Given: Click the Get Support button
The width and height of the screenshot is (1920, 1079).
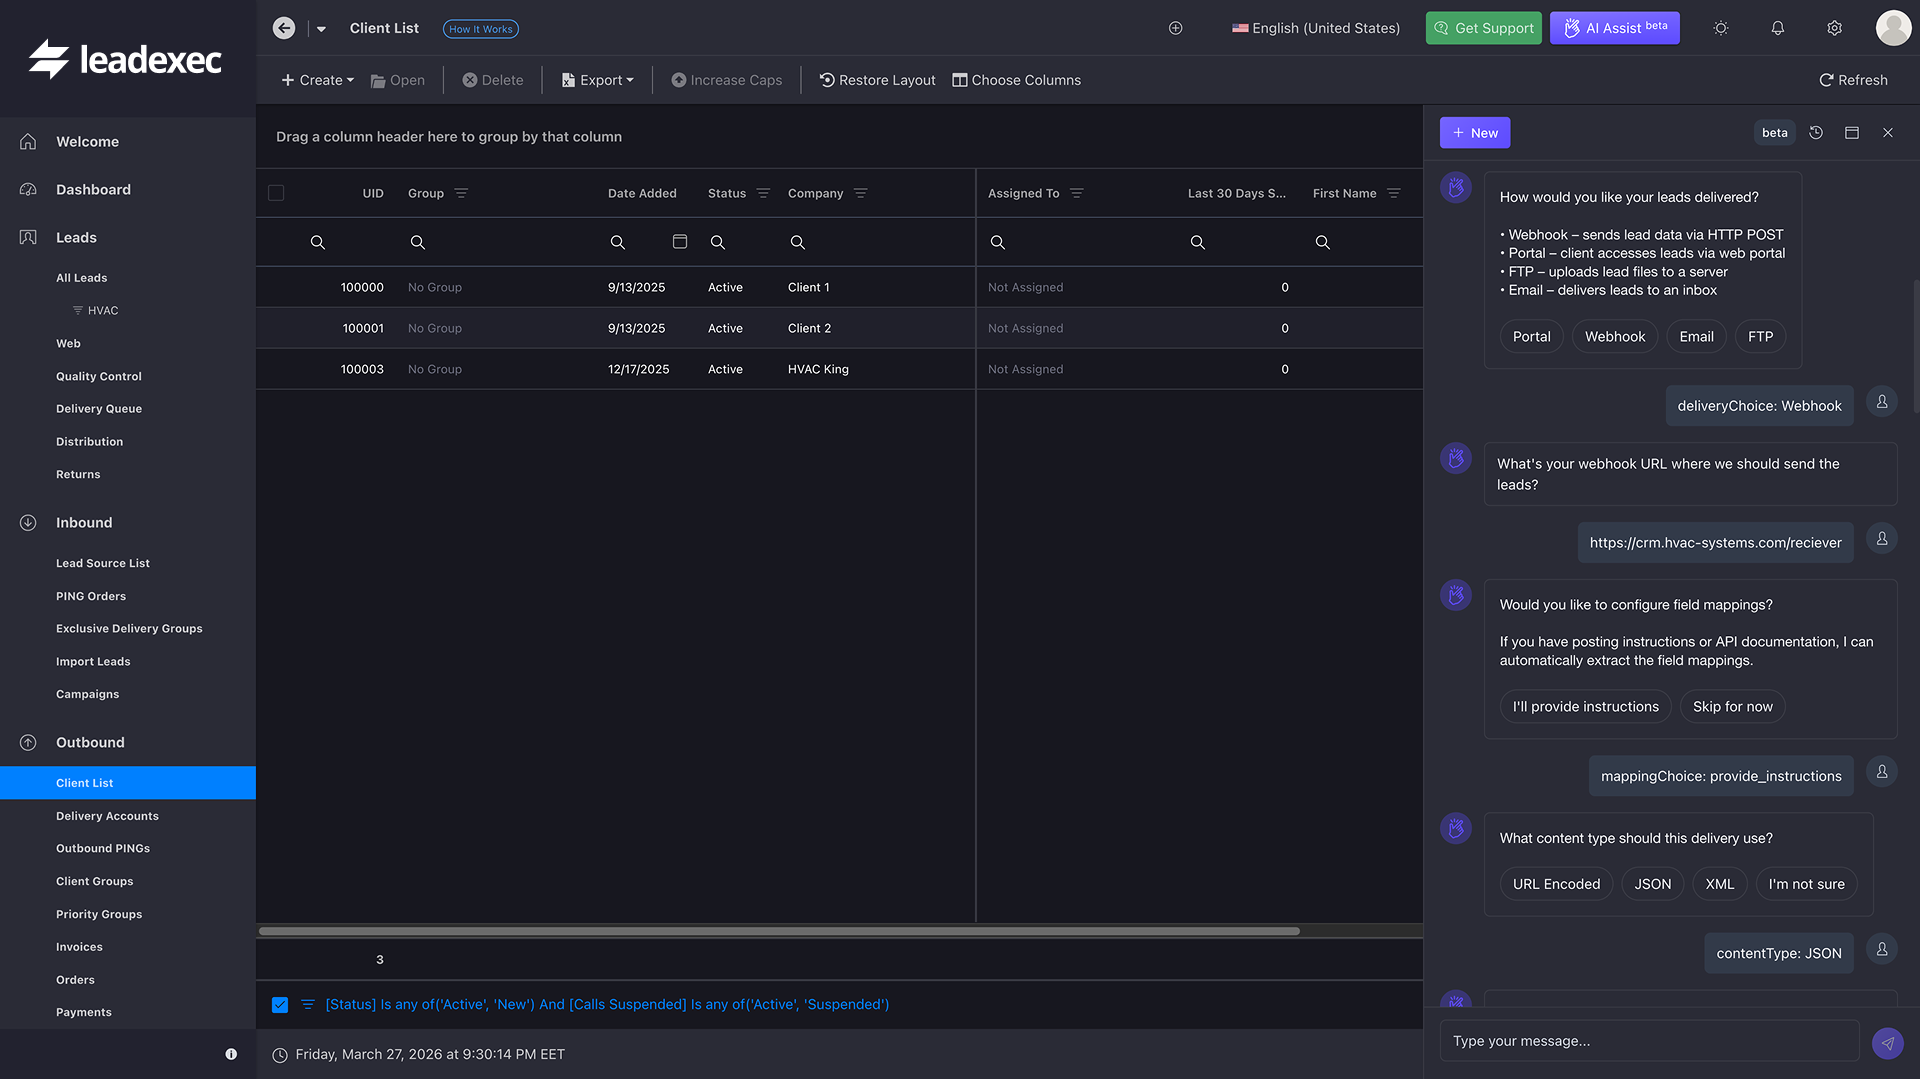Looking at the screenshot, I should point(1483,28).
